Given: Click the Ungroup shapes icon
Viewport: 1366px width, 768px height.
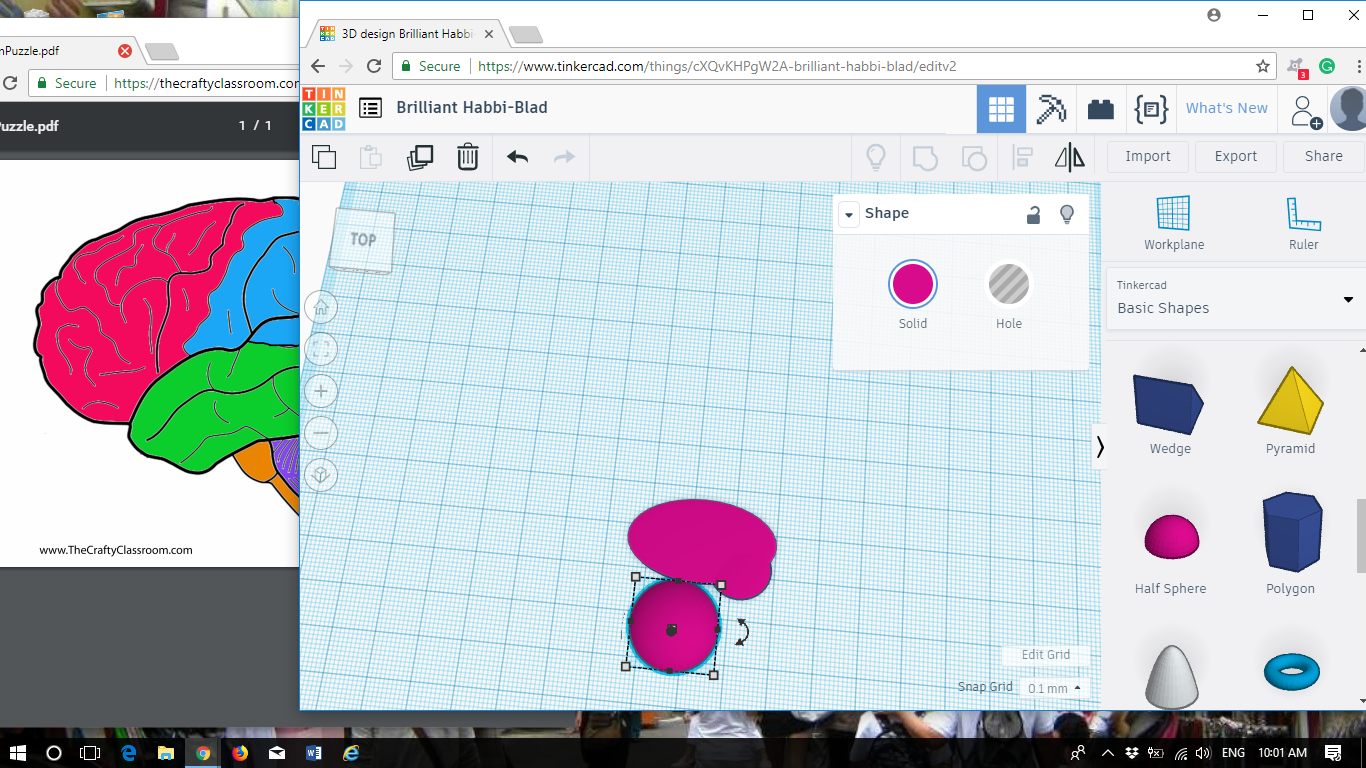Looking at the screenshot, I should click(x=973, y=157).
